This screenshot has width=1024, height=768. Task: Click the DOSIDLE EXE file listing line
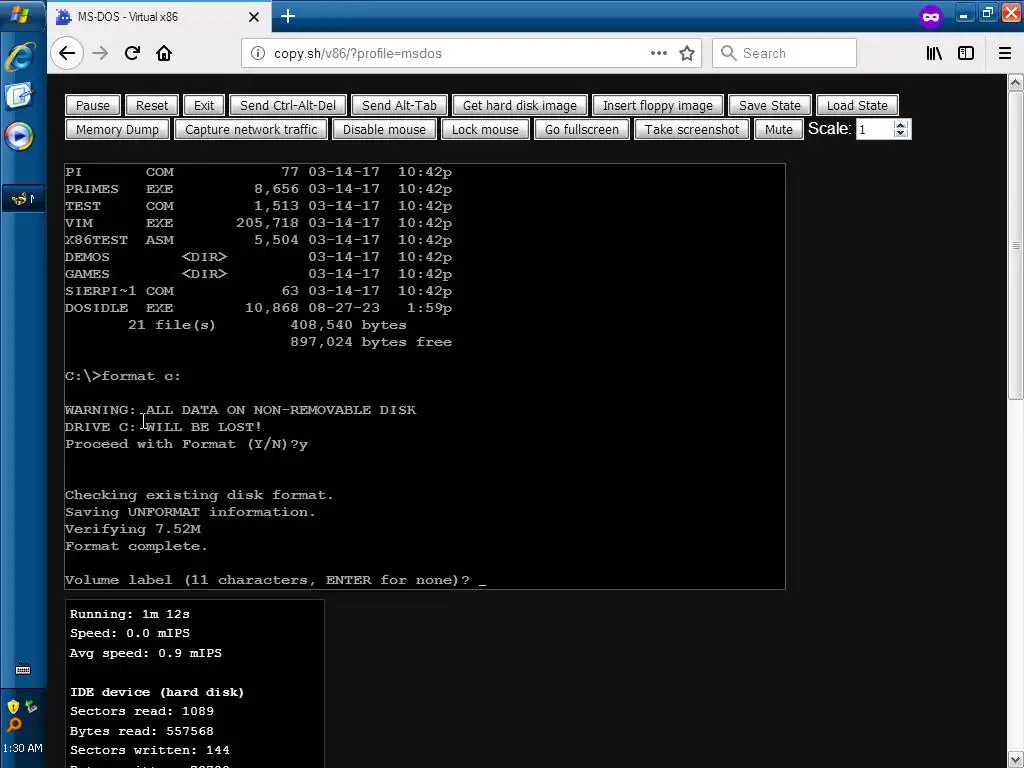click(x=258, y=308)
